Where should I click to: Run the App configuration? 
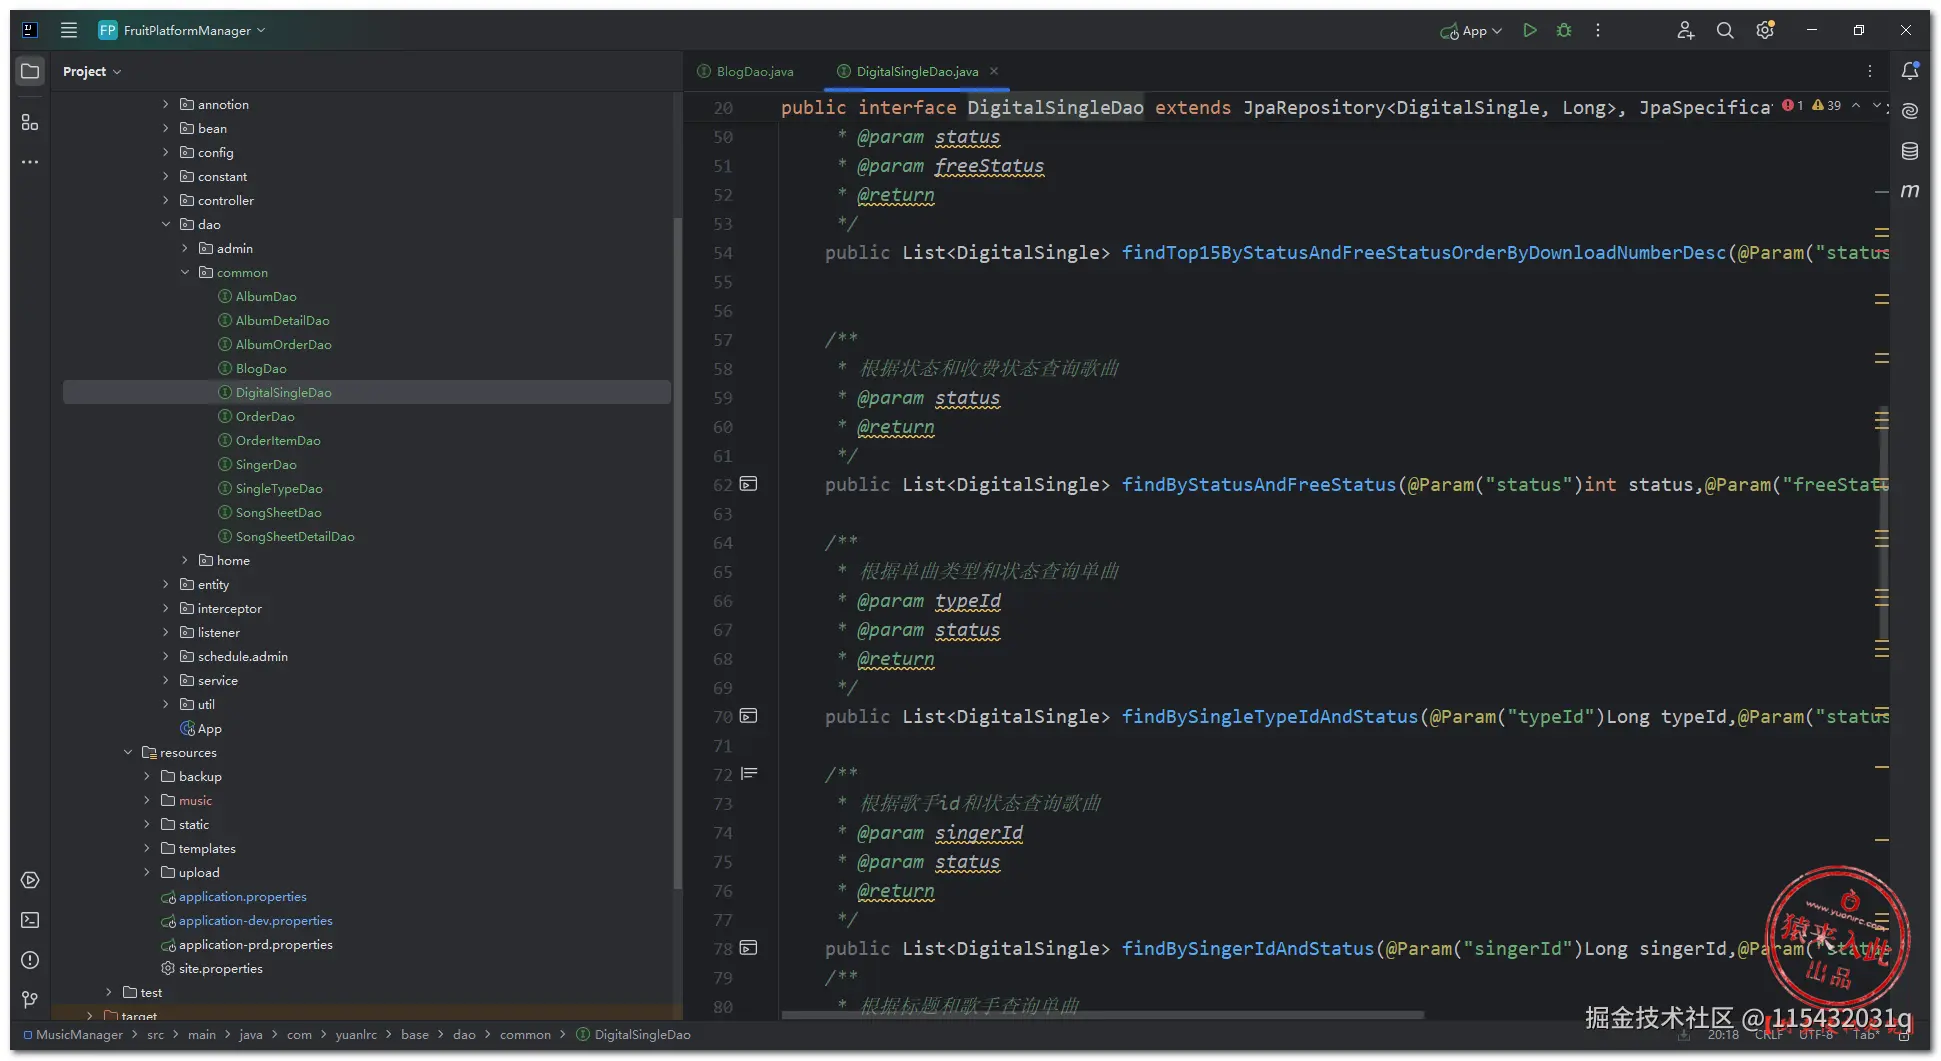(1530, 30)
